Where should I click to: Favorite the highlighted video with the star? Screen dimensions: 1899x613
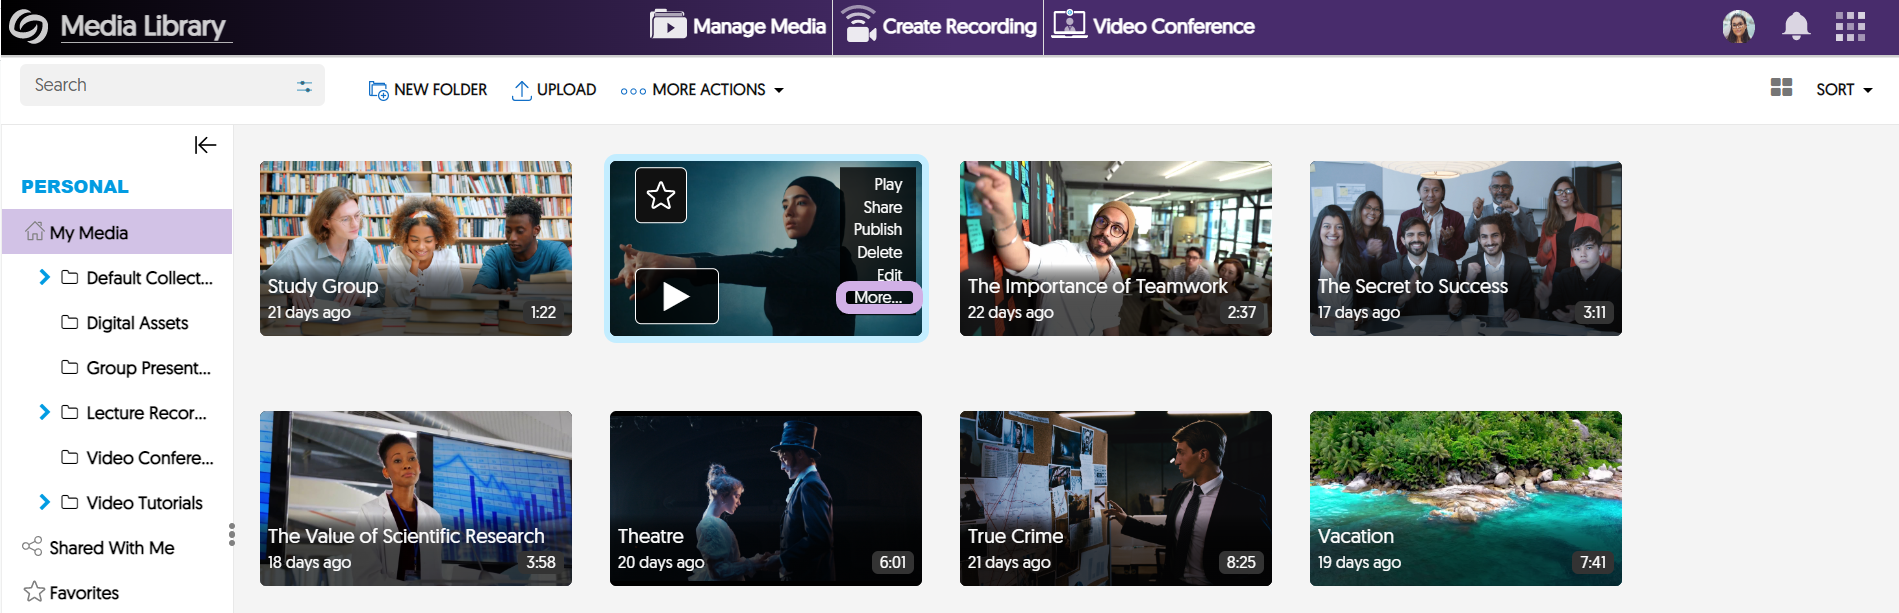661,195
